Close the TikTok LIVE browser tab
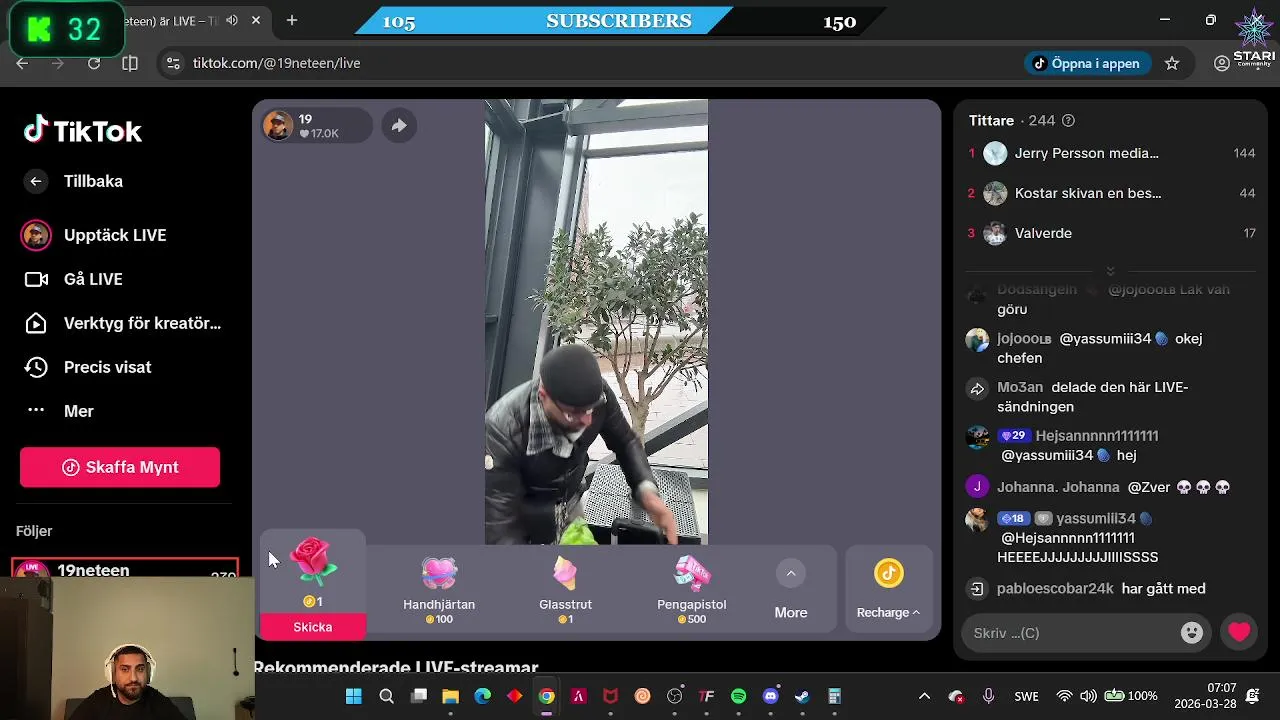Screen dimensions: 1280x720 tap(256, 20)
